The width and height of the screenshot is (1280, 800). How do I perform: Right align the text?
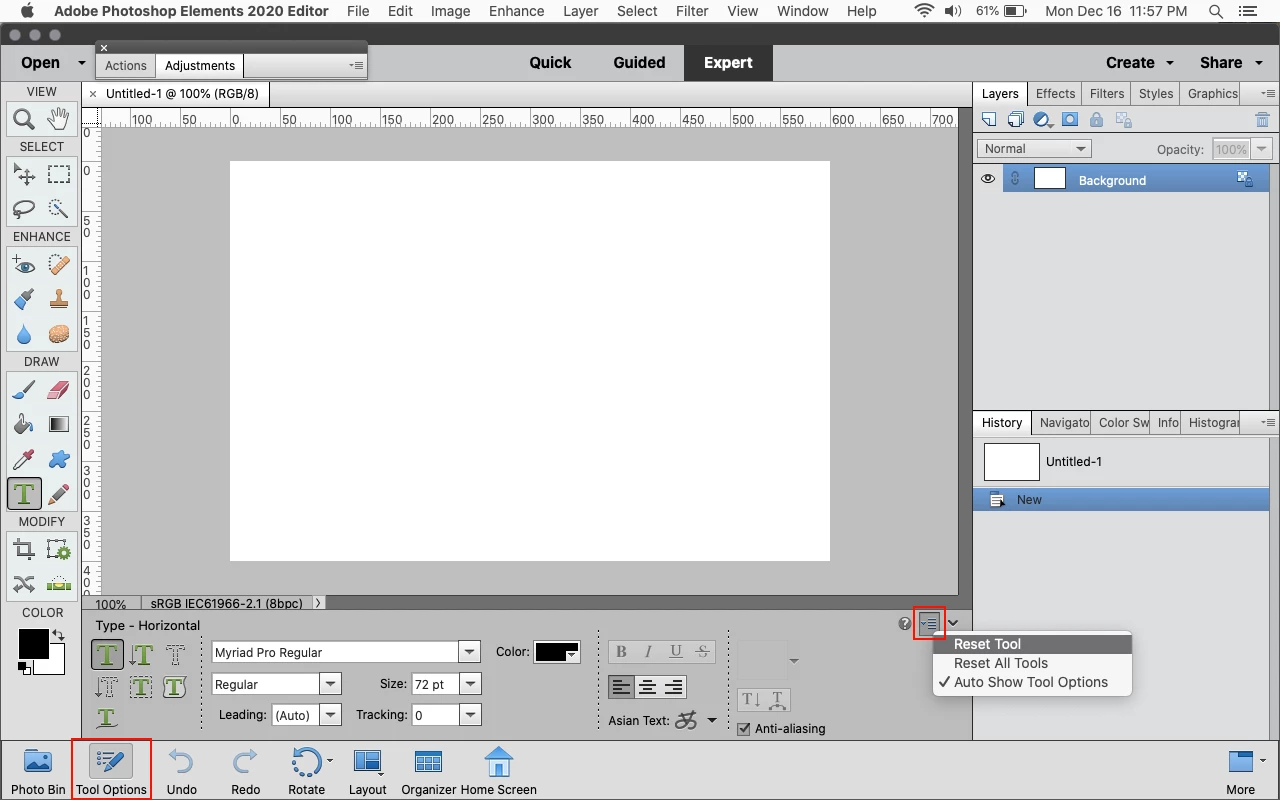pyautogui.click(x=674, y=687)
